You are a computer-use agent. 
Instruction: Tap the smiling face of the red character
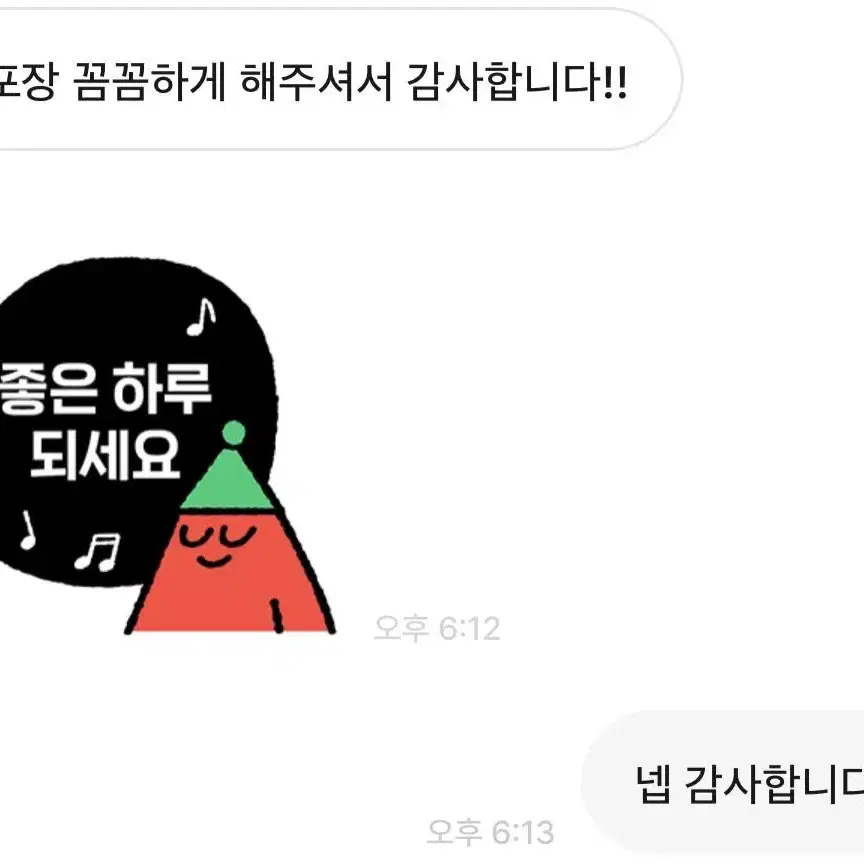[x=218, y=544]
